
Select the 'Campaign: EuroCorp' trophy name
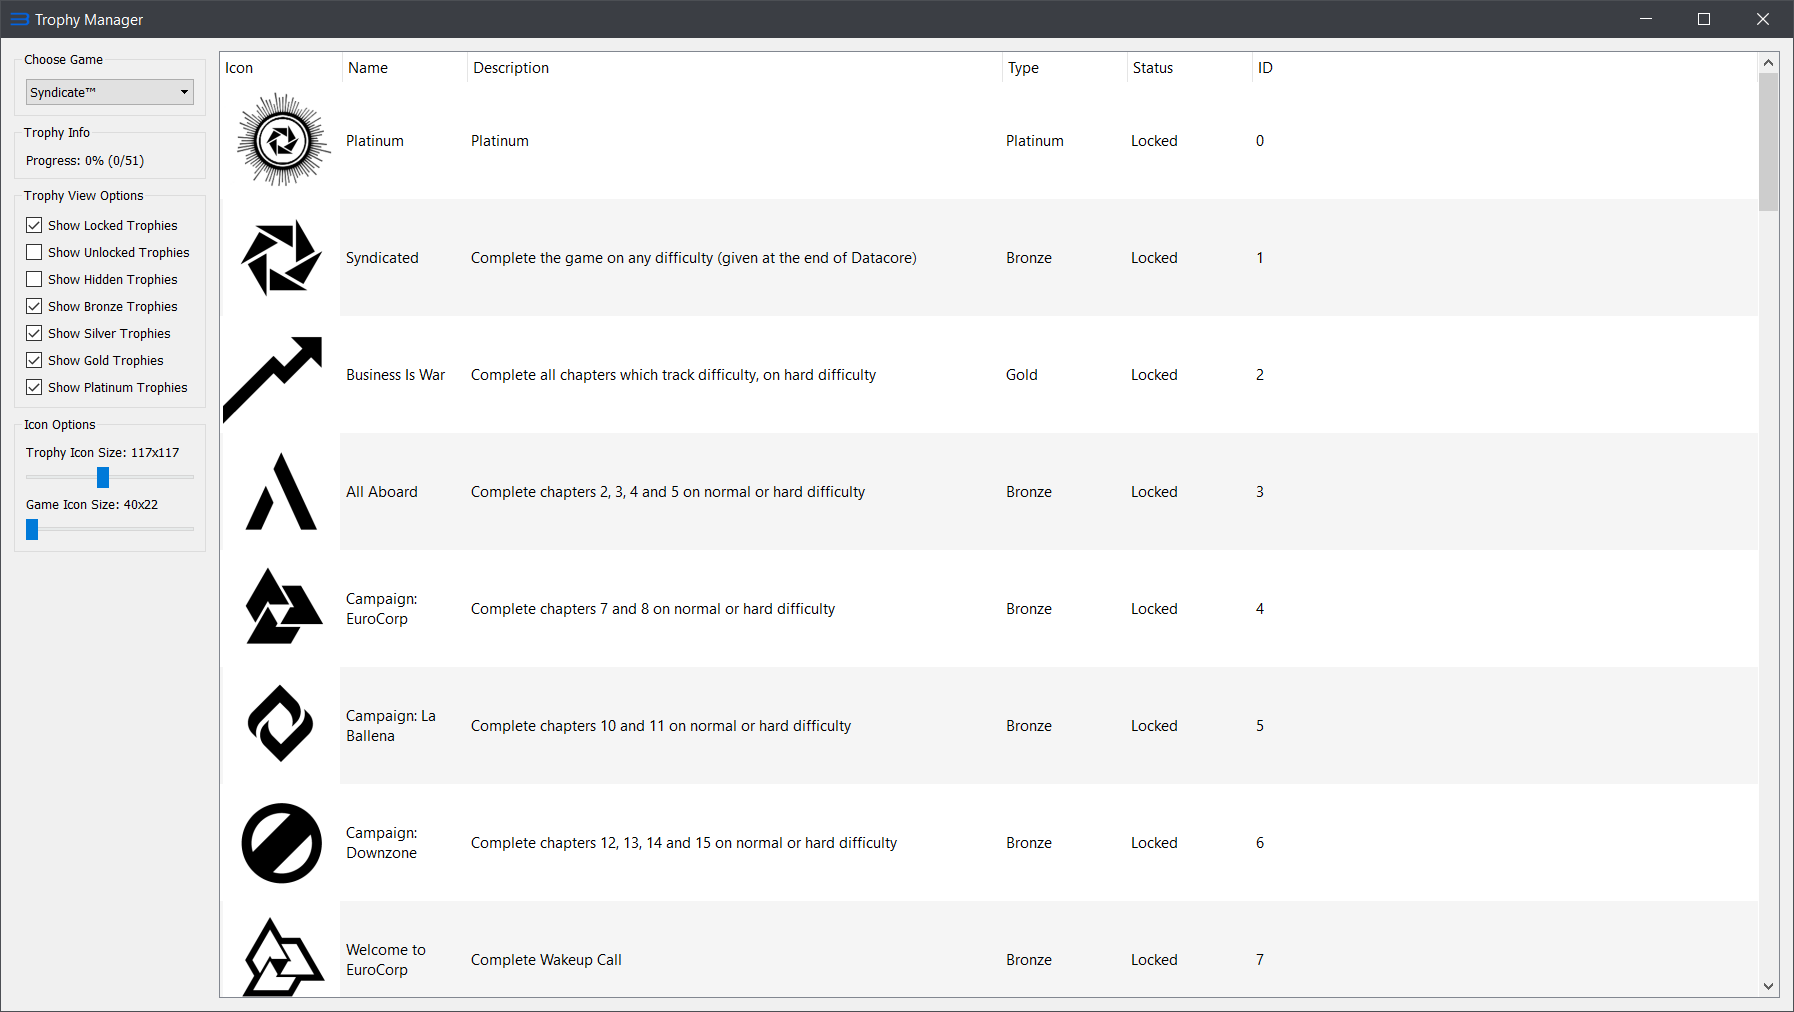(x=382, y=609)
